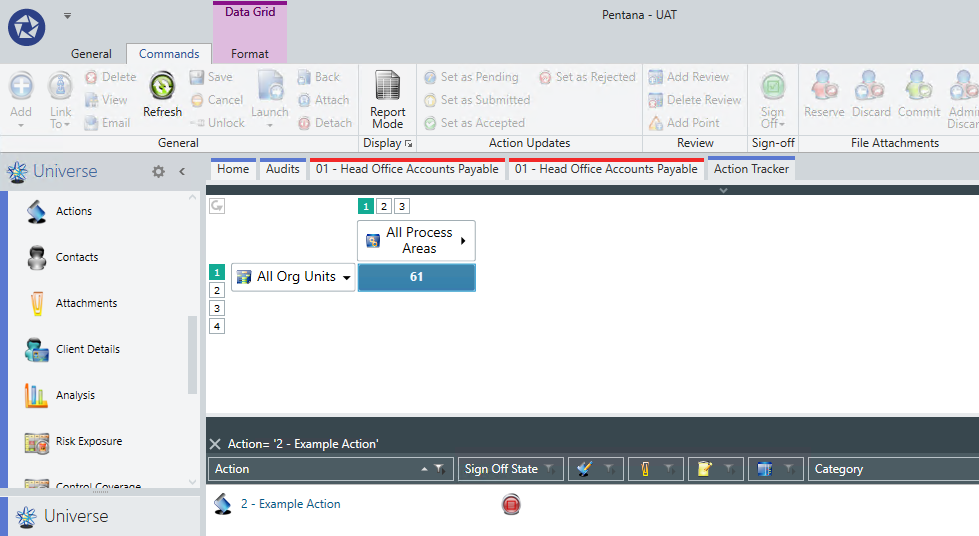Open the Format ribbon tab
The height and width of the screenshot is (536, 979).
pos(250,54)
